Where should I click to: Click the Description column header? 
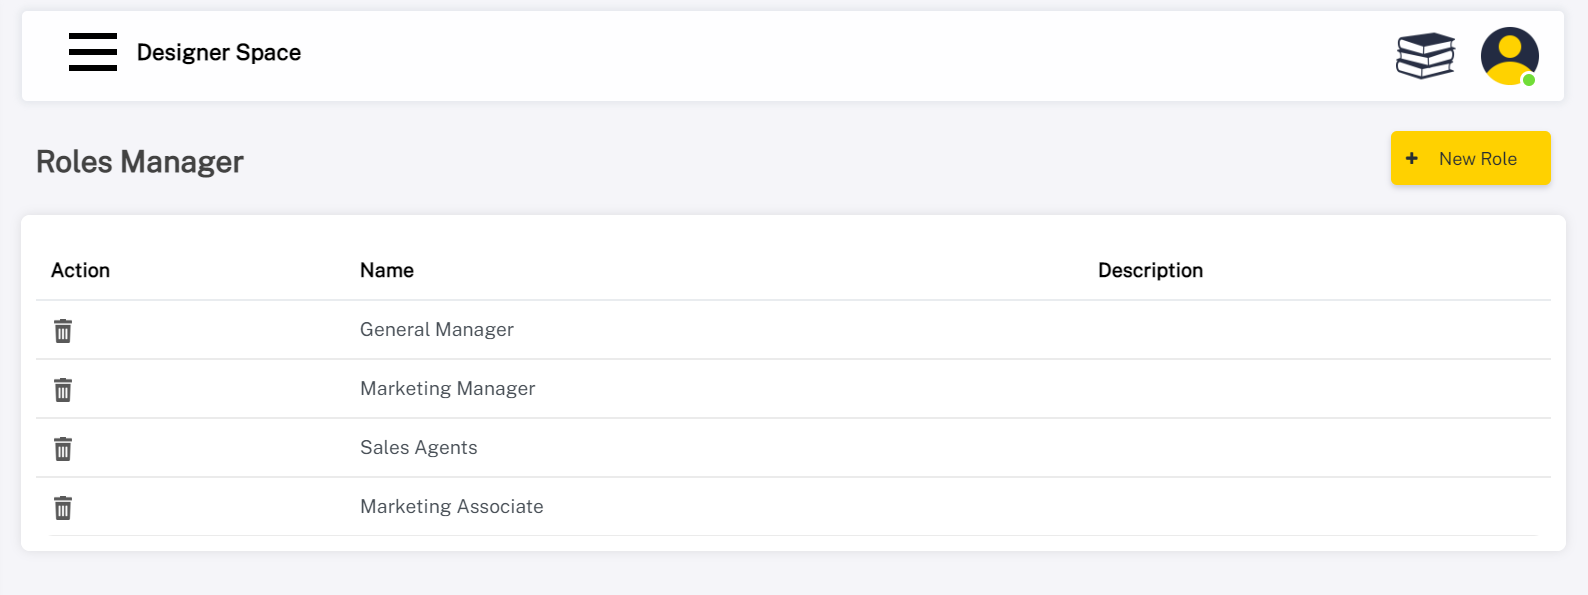[x=1150, y=270]
